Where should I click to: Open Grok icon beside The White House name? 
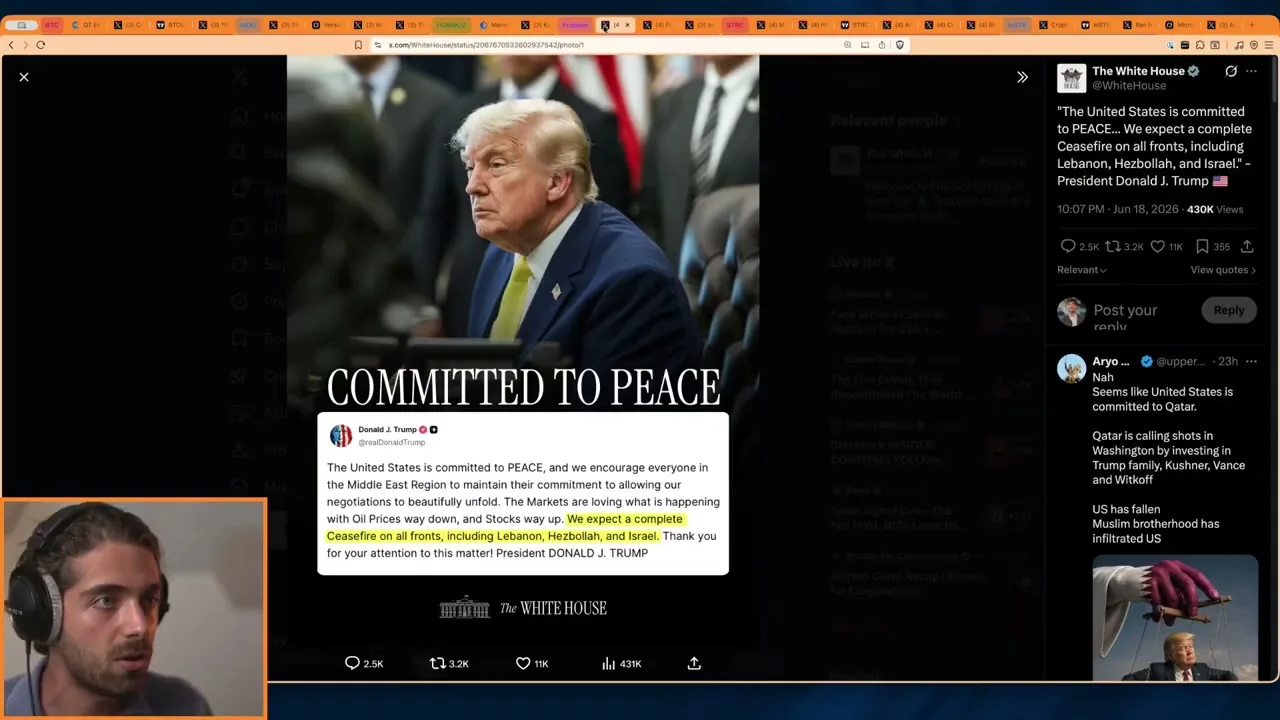[x=1231, y=71]
